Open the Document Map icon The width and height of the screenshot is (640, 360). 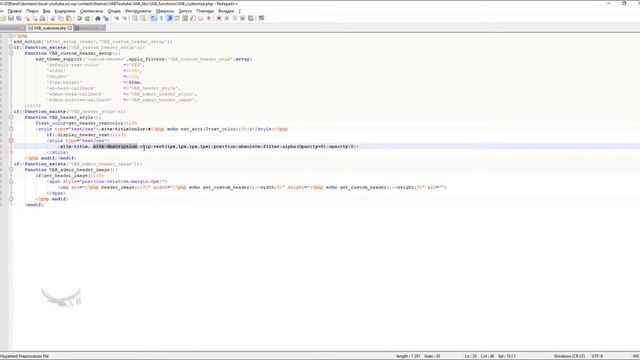(x=185, y=18)
